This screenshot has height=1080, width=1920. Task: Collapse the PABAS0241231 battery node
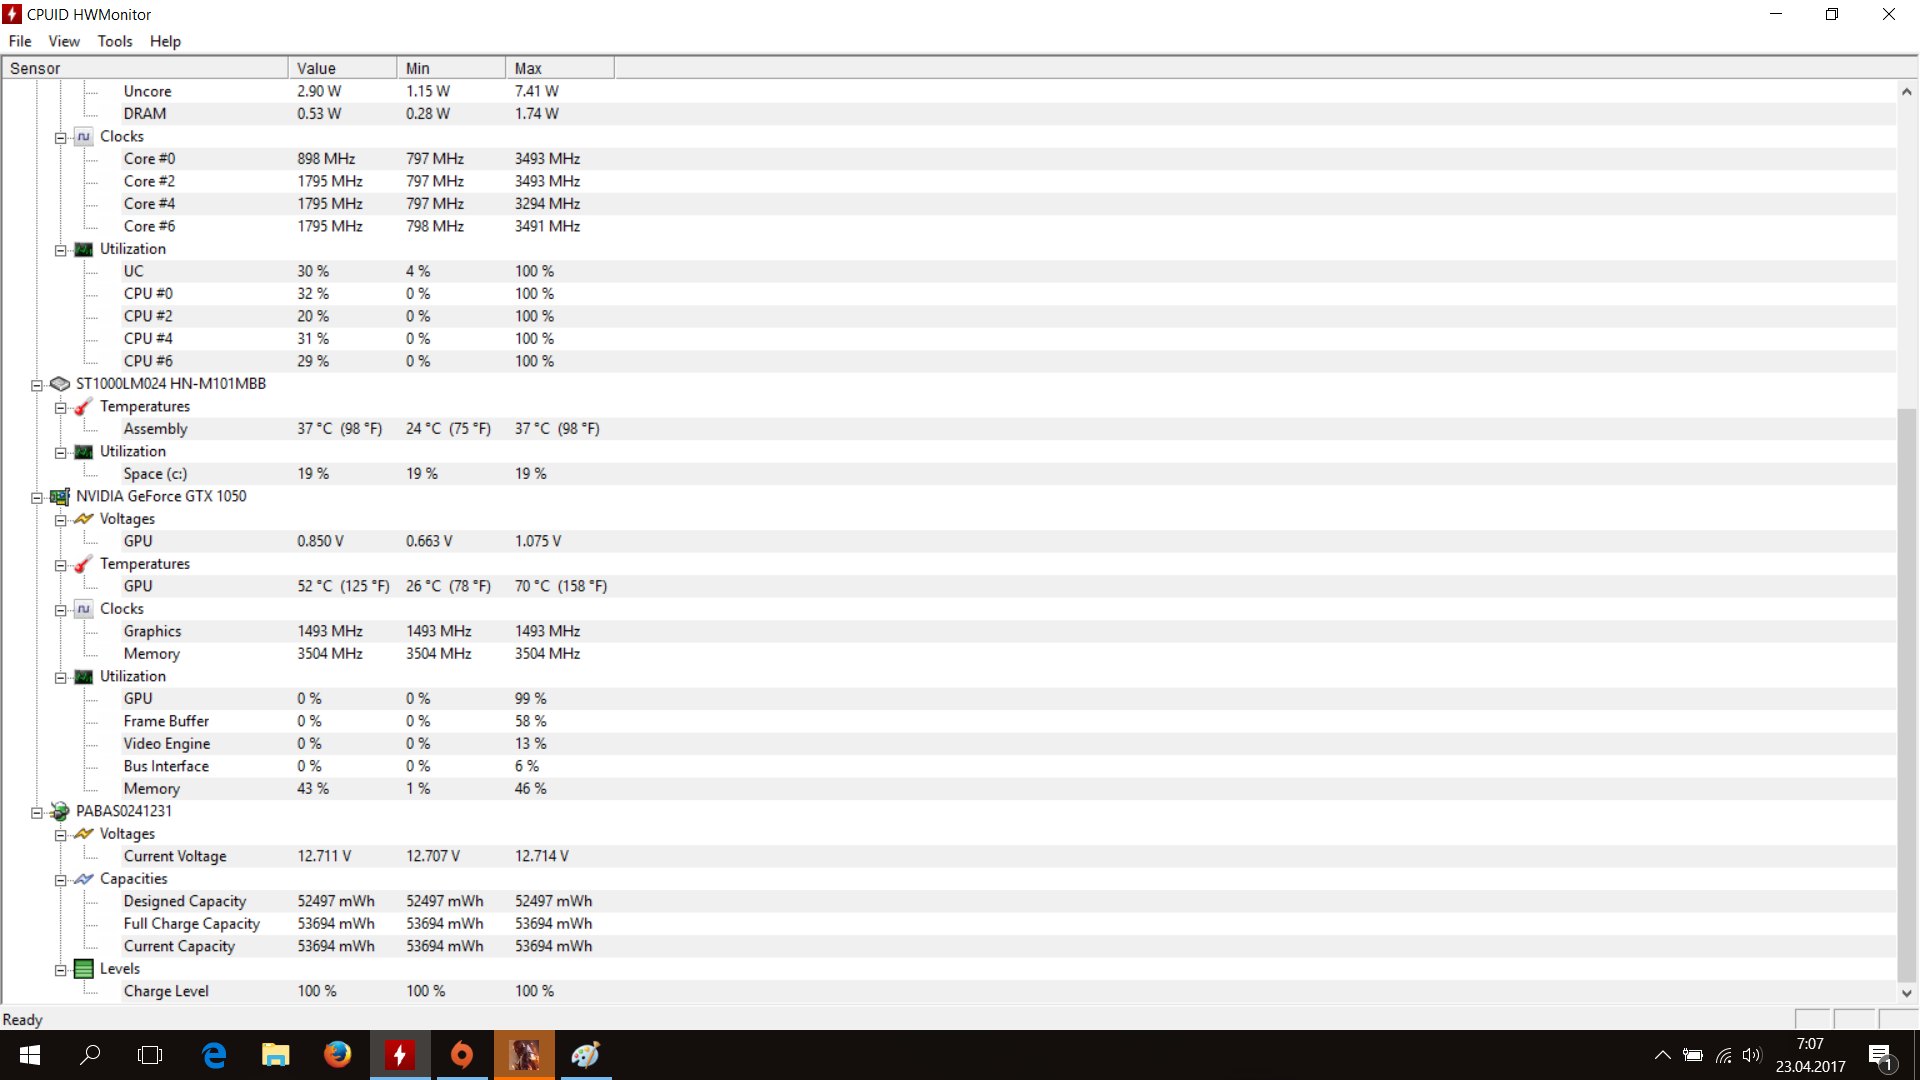(37, 812)
